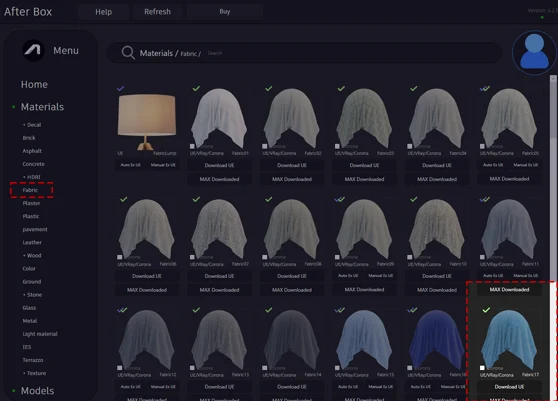The image size is (558, 401).
Task: Click the green checkmark above Fabric01
Action: 196,88
